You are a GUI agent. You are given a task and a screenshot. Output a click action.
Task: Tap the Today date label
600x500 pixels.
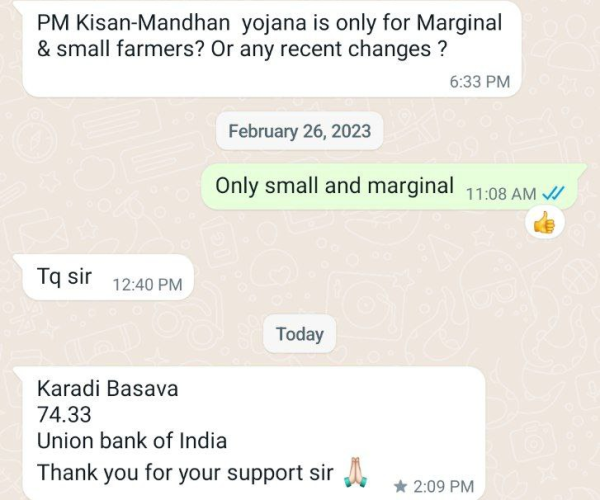(x=300, y=334)
